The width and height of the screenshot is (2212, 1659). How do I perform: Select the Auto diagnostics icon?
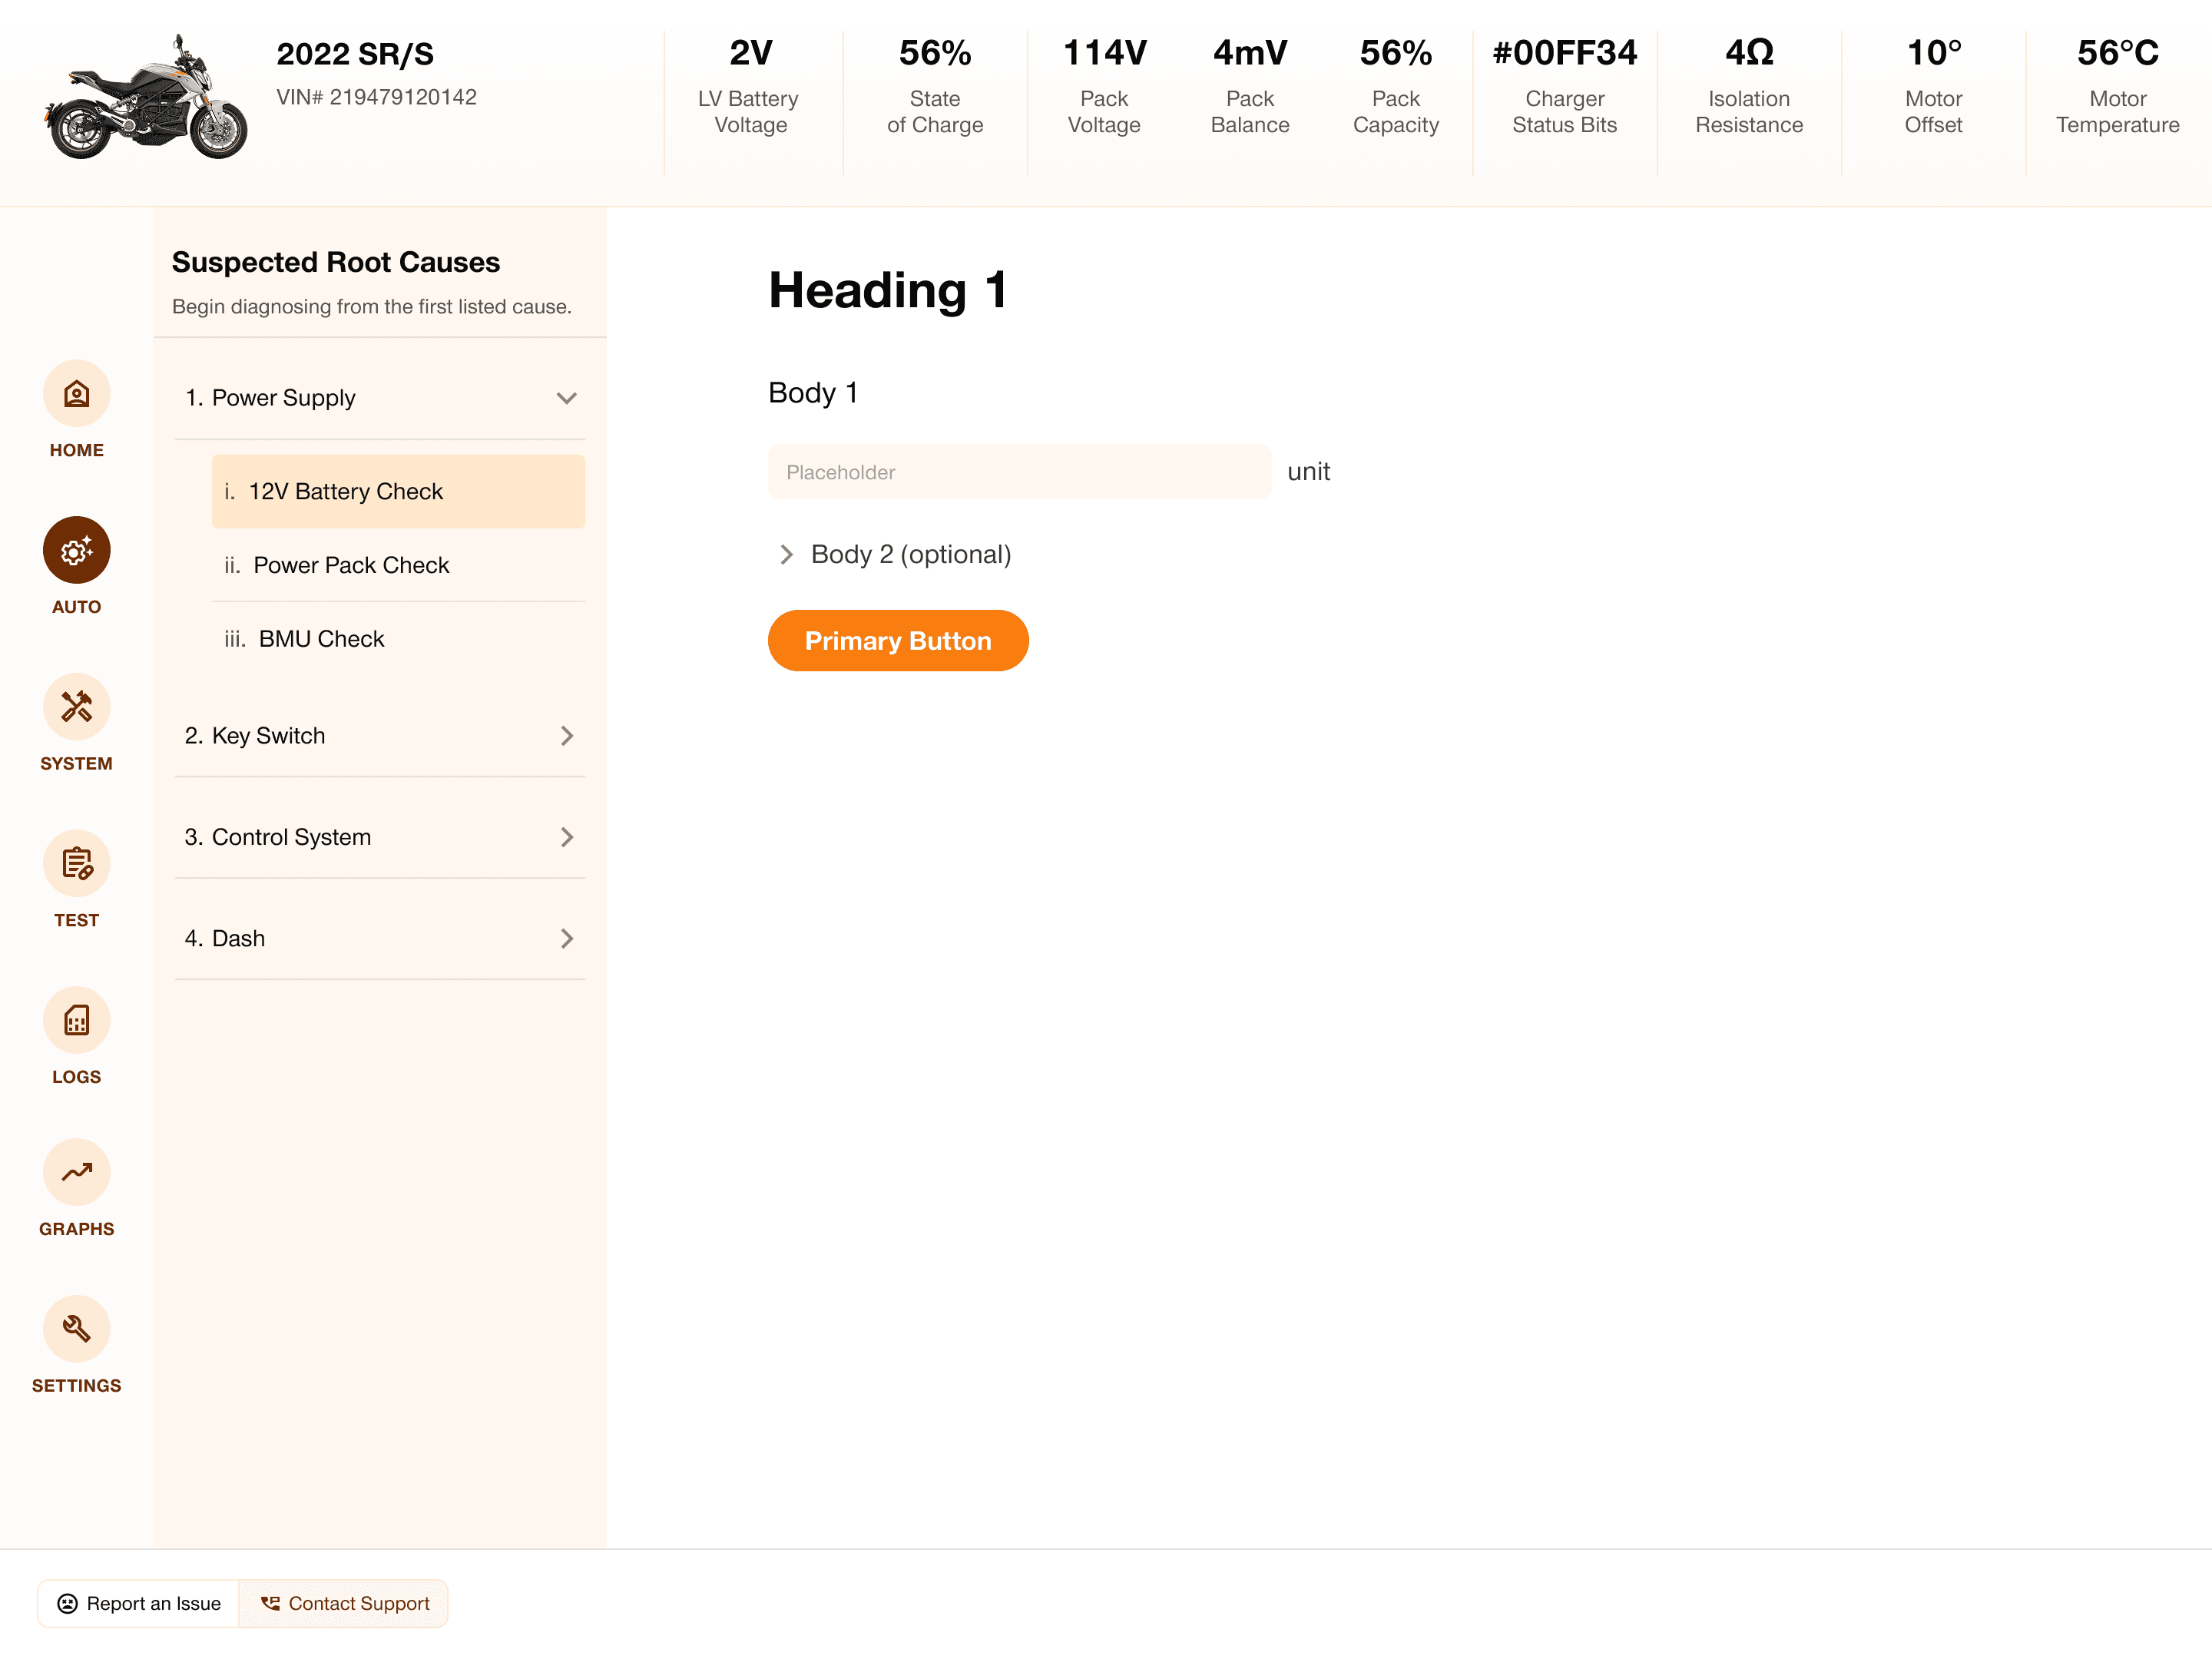[76, 550]
